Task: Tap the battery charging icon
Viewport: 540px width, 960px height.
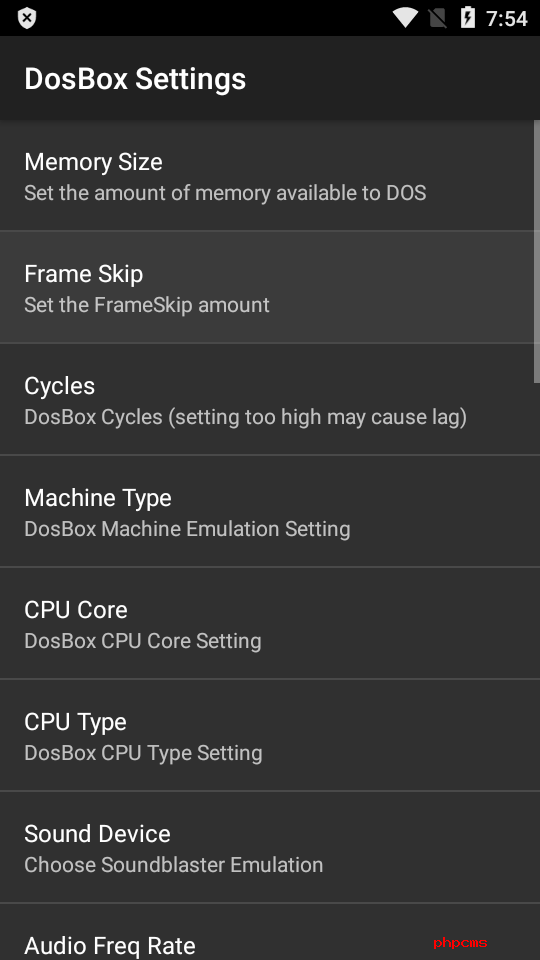Action: (468, 18)
